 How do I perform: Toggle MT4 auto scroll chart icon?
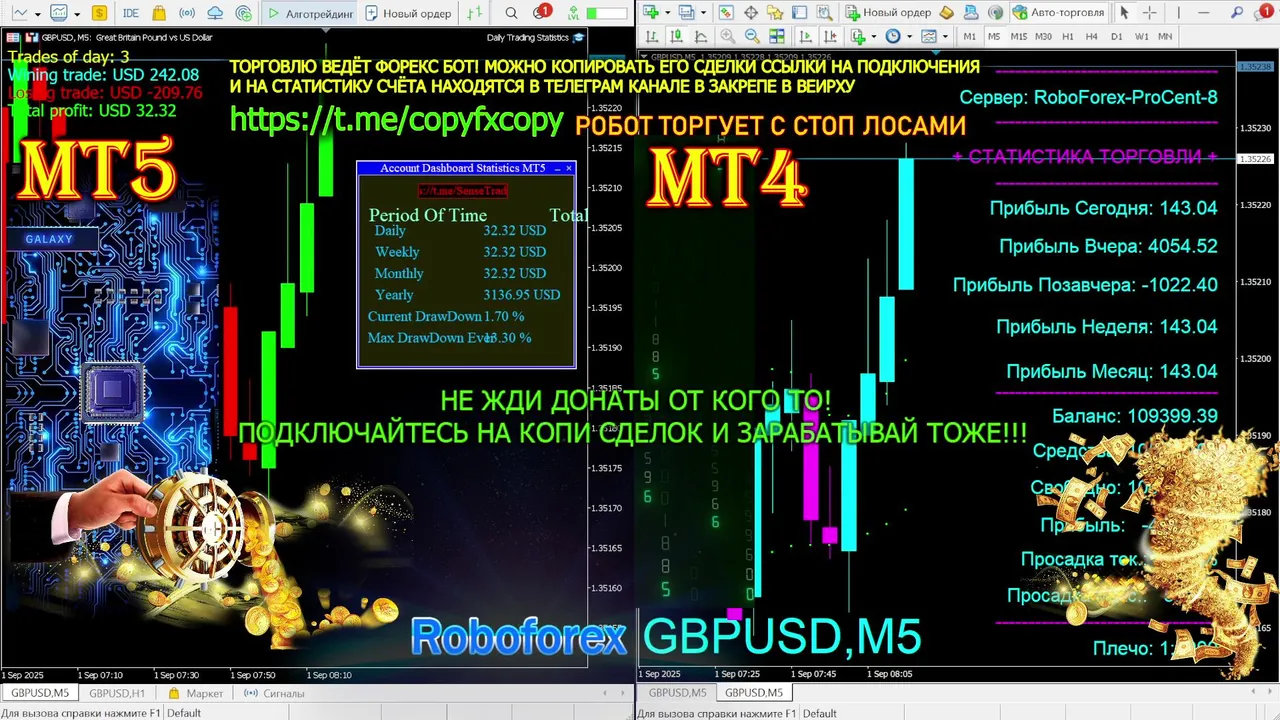[805, 36]
